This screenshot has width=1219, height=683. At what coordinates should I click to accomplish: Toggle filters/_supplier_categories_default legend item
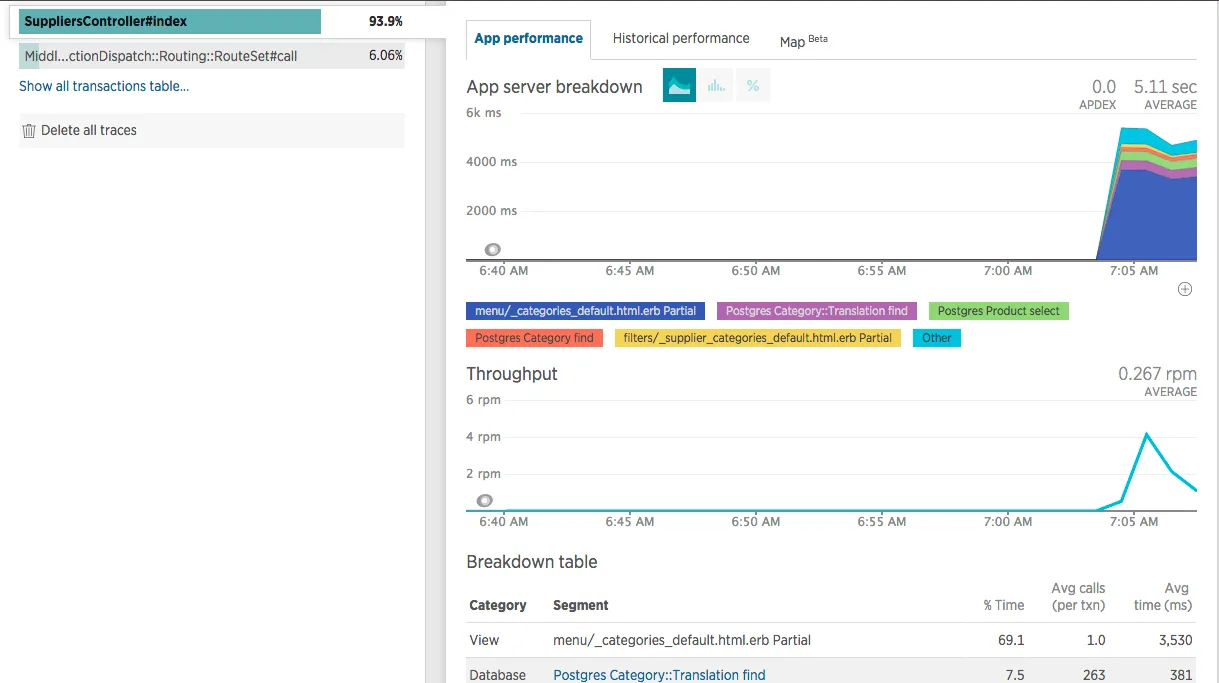[758, 338]
